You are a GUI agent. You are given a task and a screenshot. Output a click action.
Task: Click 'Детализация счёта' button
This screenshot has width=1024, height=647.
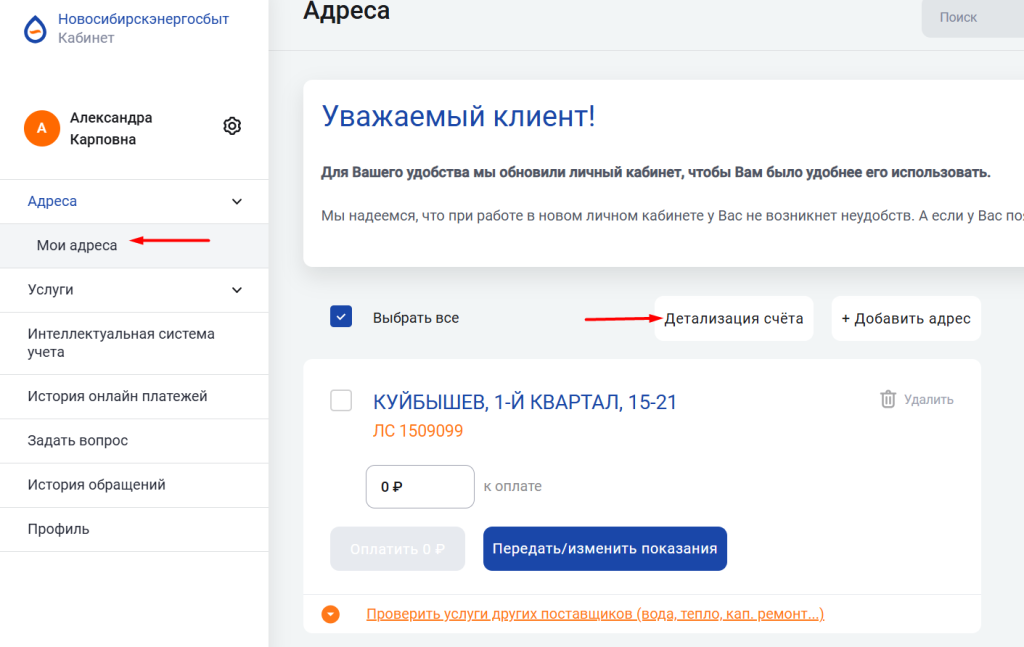pyautogui.click(x=733, y=319)
